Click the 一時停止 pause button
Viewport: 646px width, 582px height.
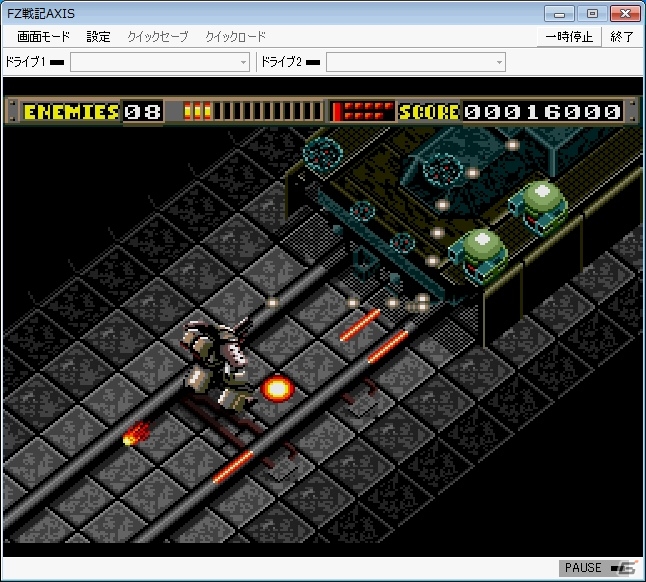pos(569,37)
